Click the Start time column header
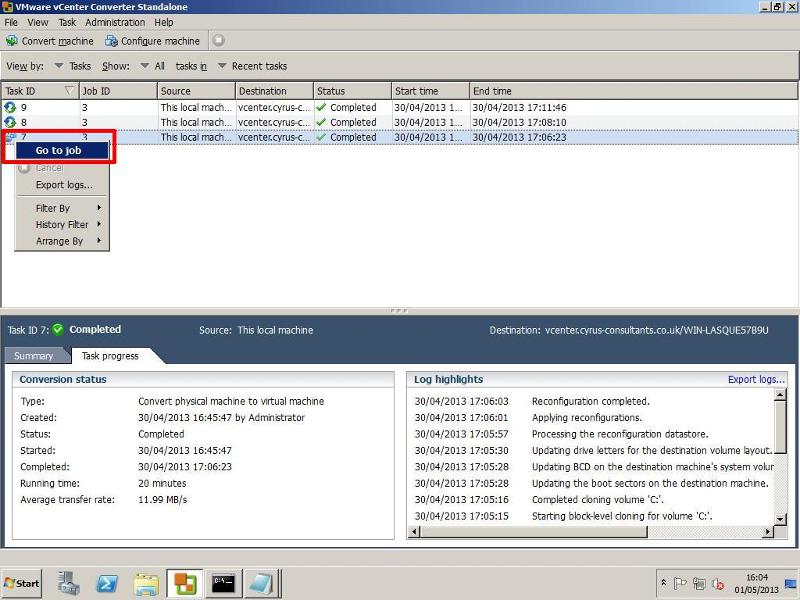This screenshot has width=800, height=600. pos(431,91)
